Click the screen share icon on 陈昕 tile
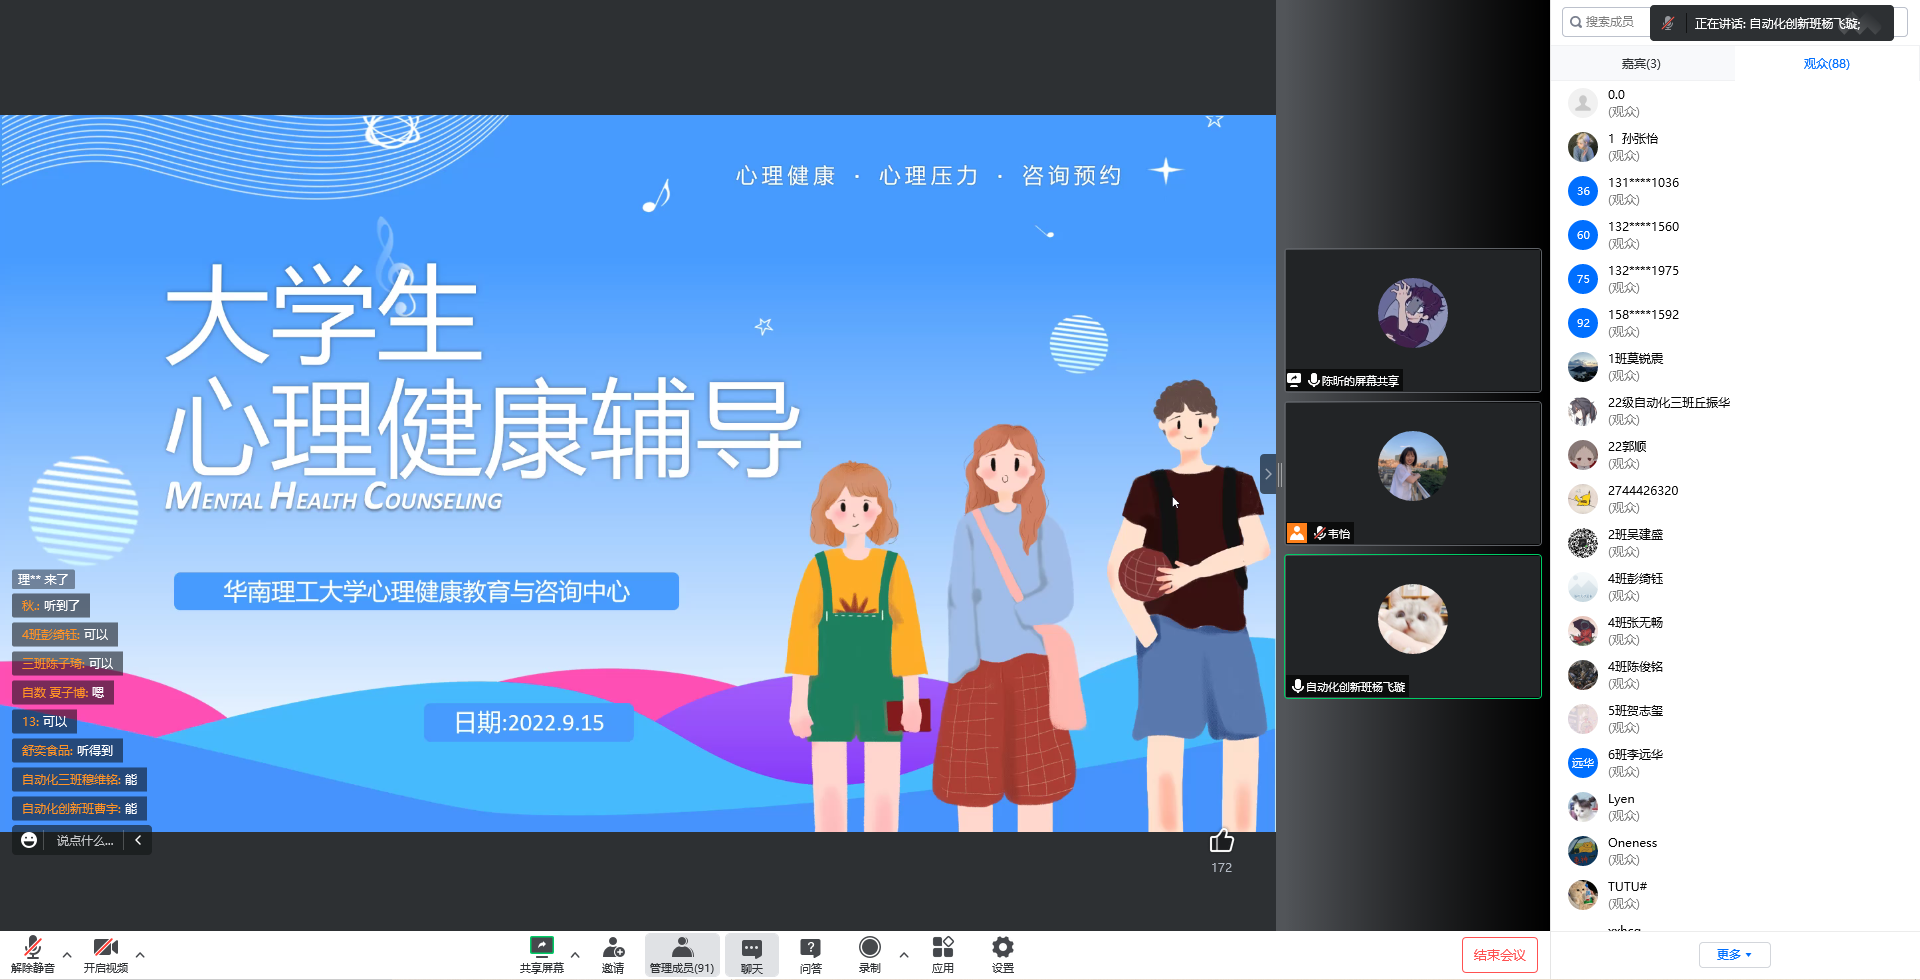This screenshot has height=980, width=1920. pyautogui.click(x=1294, y=380)
